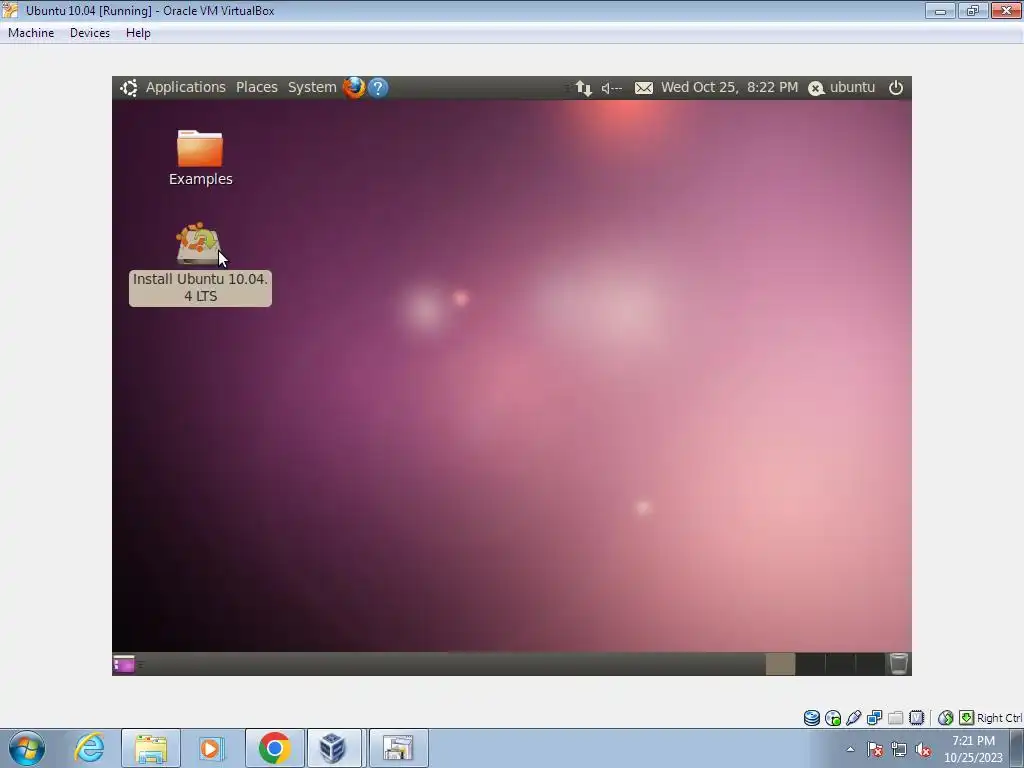Open the Places menu
This screenshot has height=768, width=1024.
point(257,88)
